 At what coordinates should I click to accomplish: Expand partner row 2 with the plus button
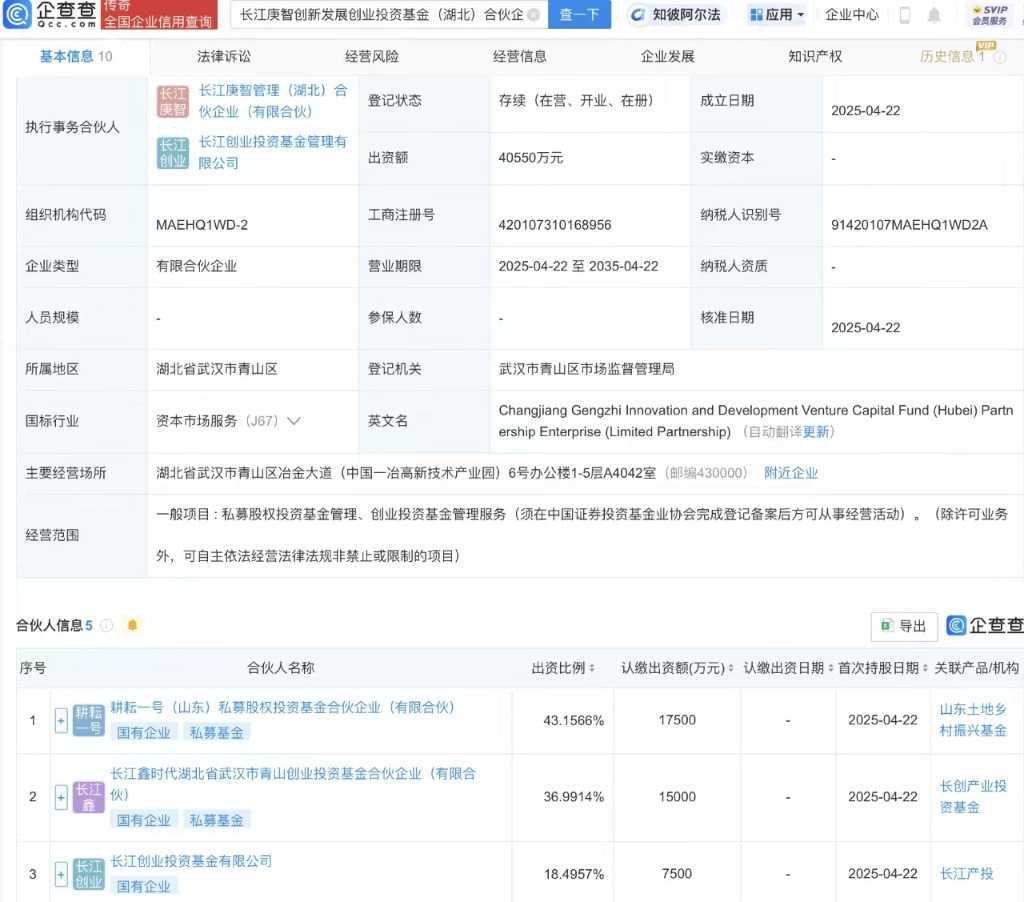61,797
